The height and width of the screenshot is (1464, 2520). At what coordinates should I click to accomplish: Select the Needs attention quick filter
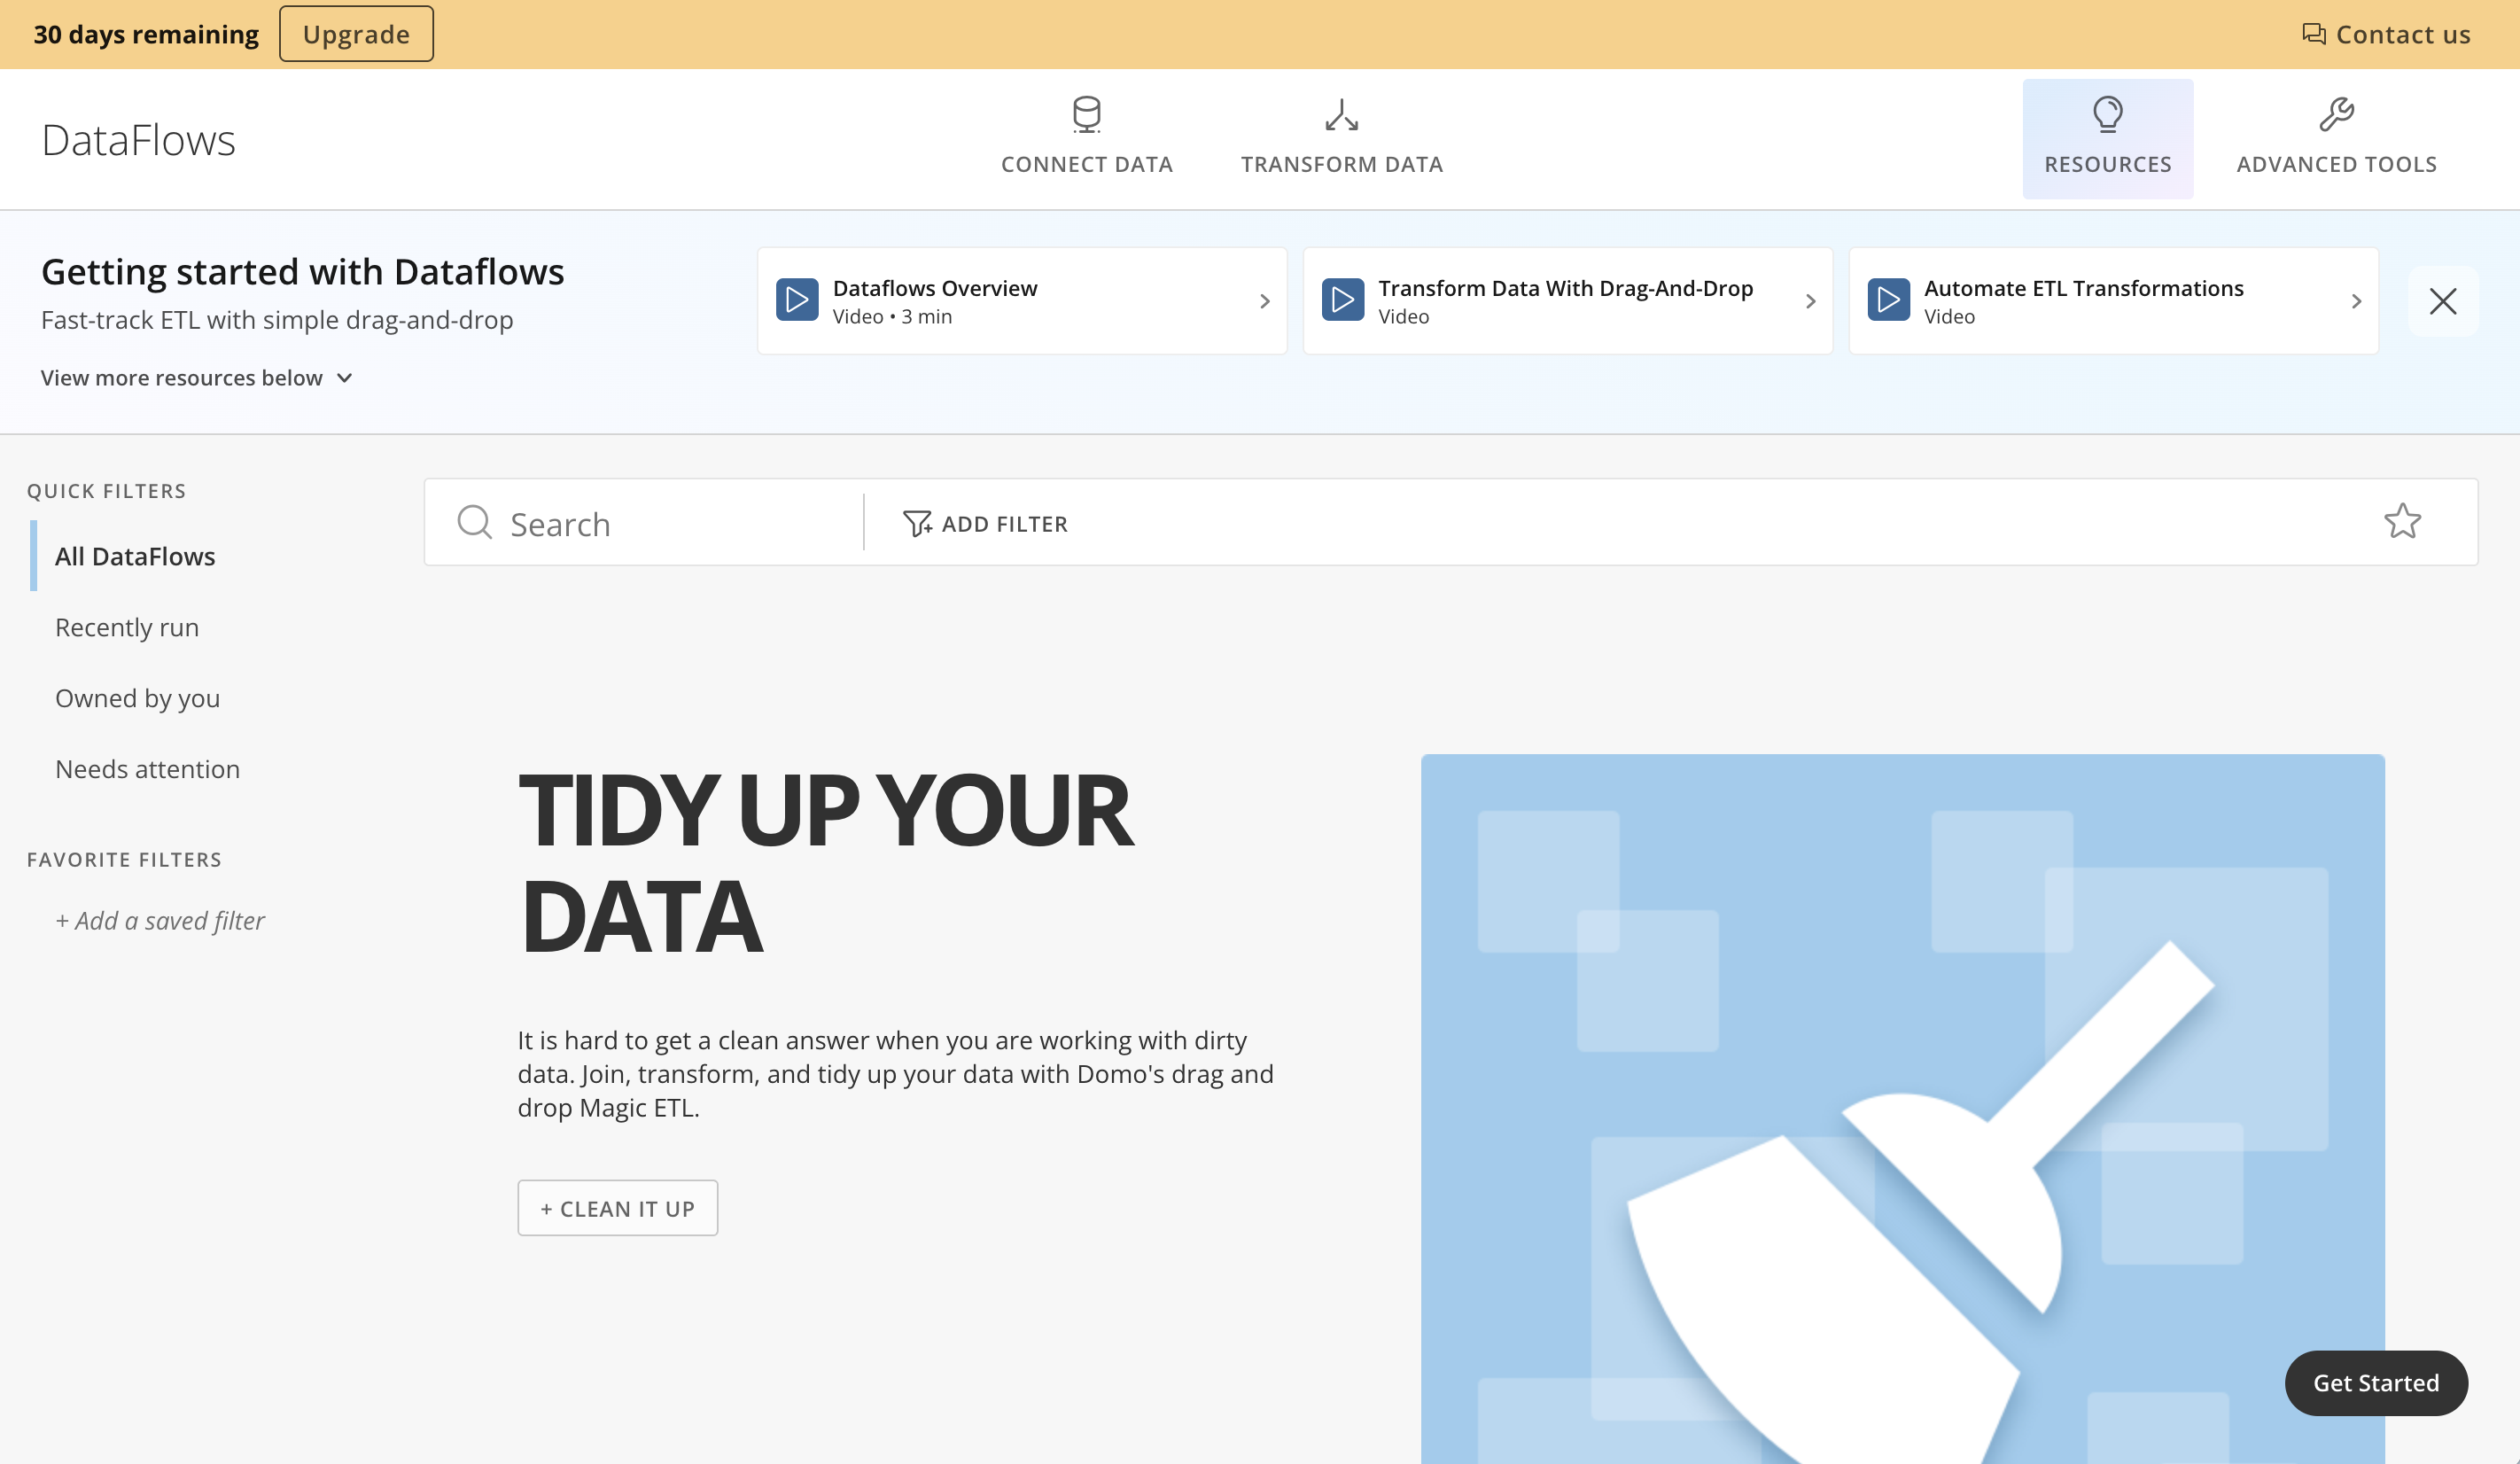coord(147,769)
